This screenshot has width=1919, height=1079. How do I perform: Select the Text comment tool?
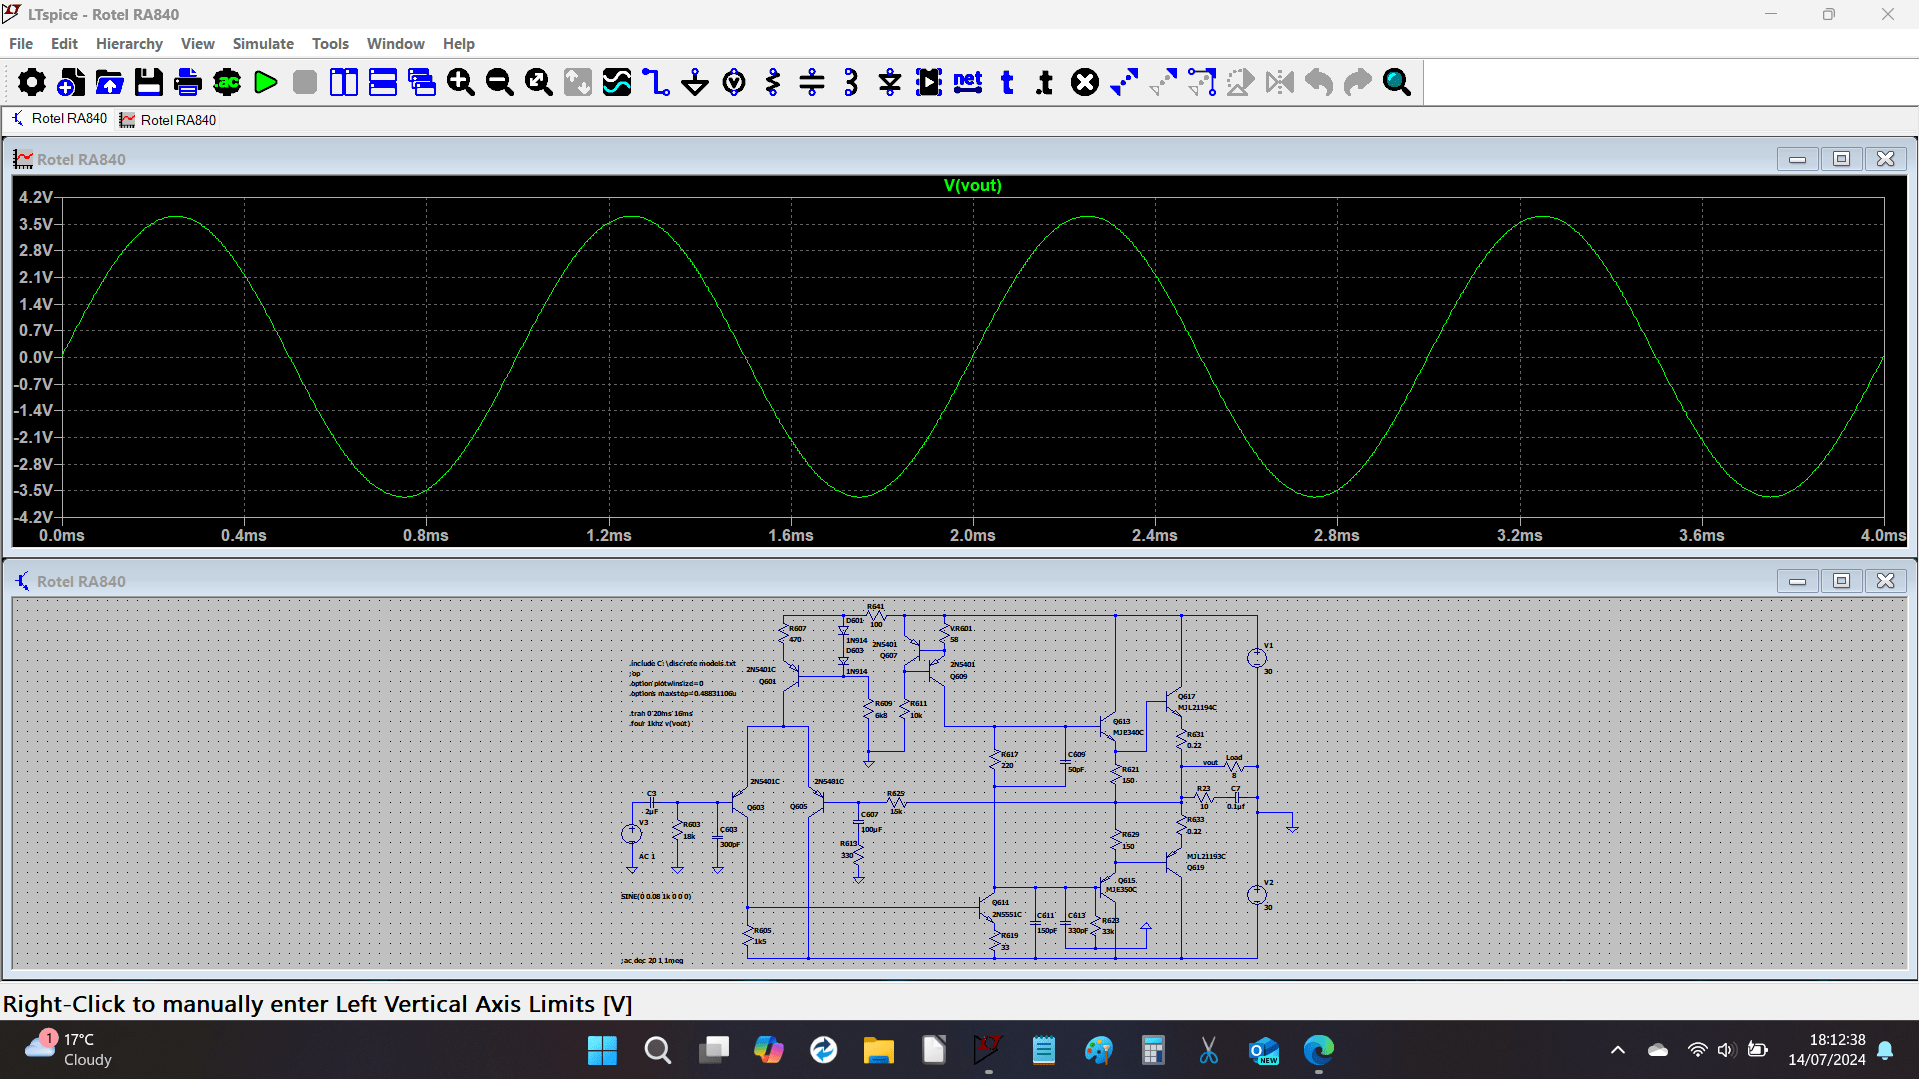click(1007, 82)
